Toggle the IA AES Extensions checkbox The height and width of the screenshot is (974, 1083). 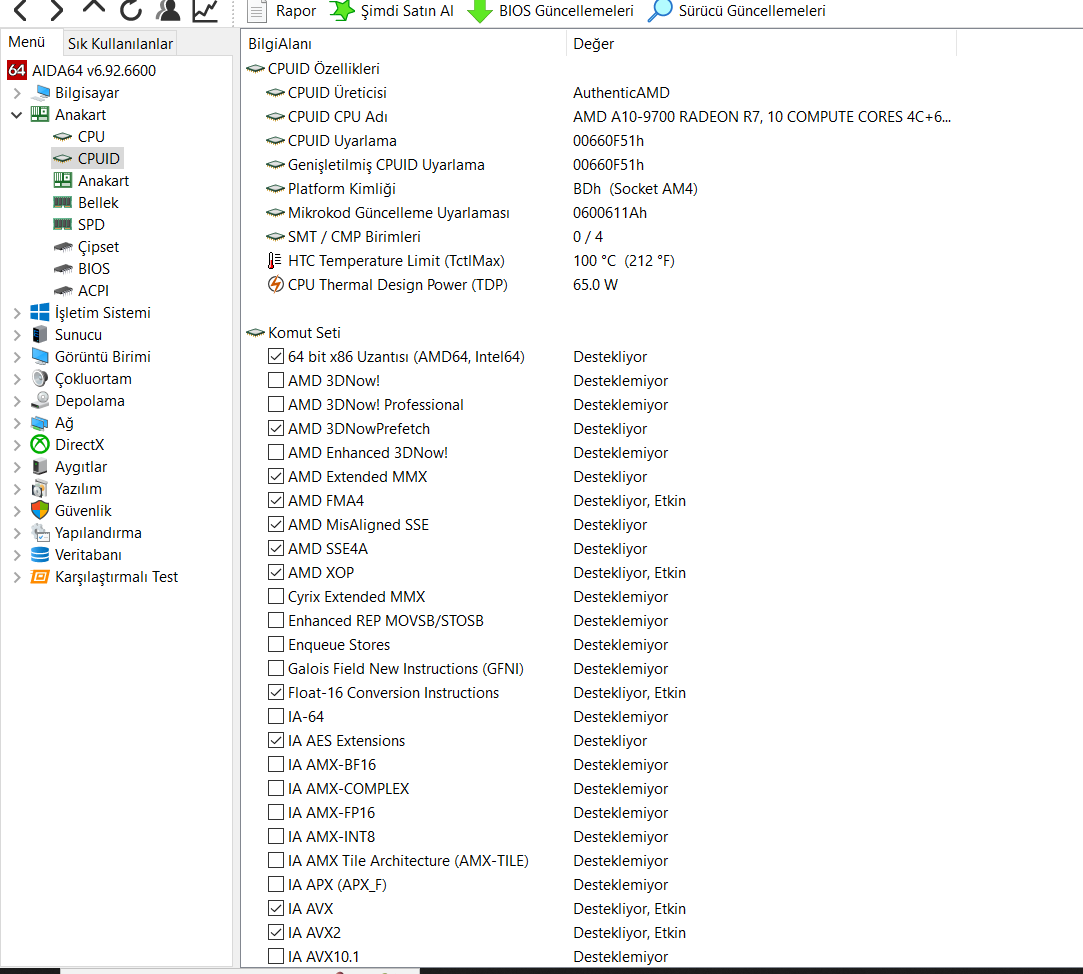click(276, 741)
